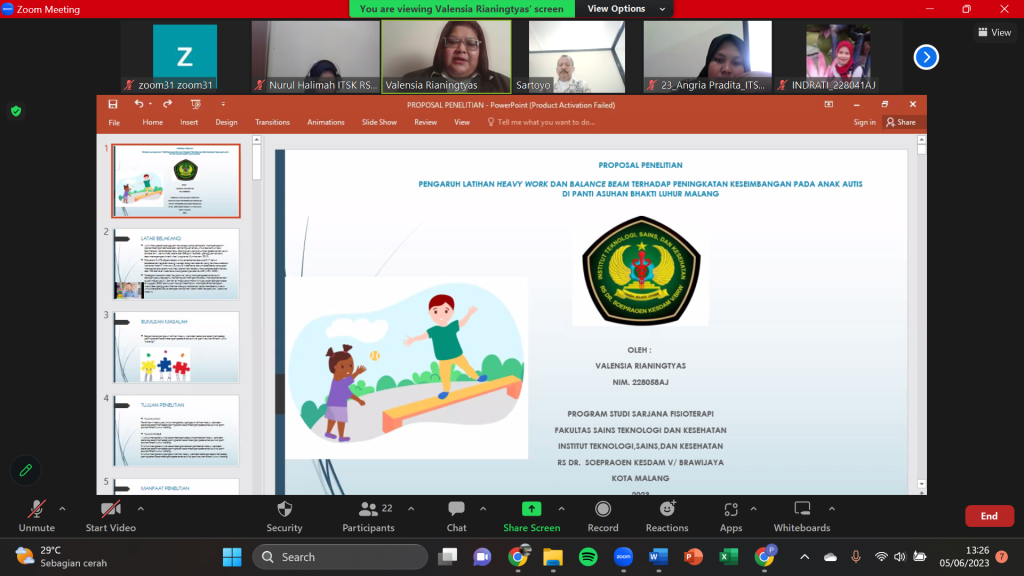
Task: Expand audio options arrow next to Unmute
Action: click(62, 509)
